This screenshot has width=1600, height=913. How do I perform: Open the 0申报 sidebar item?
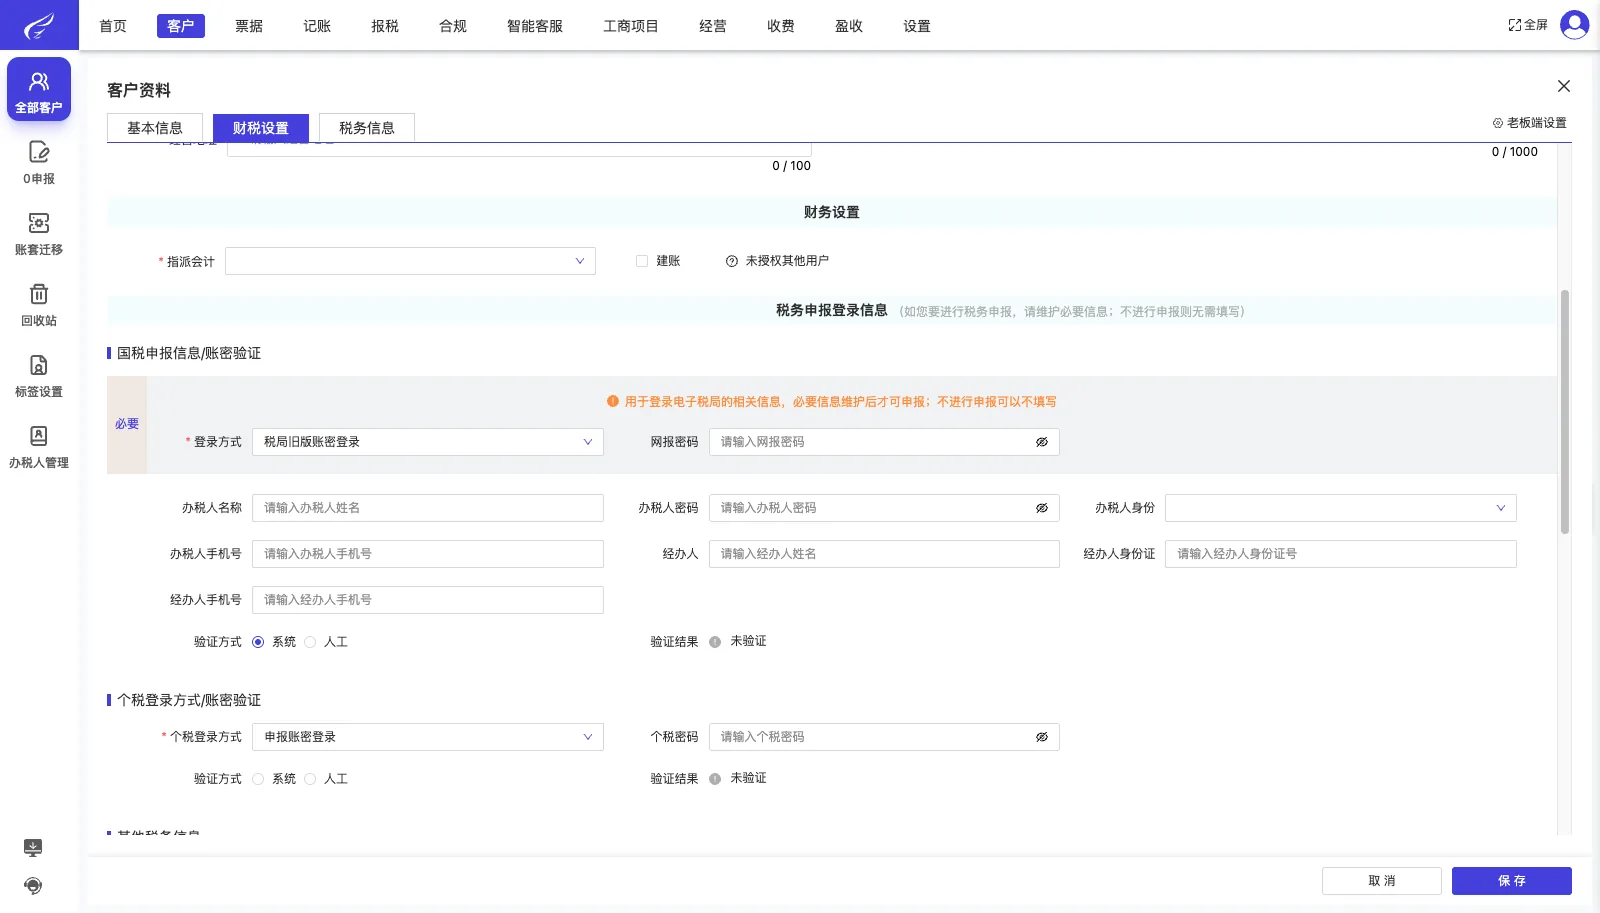click(39, 163)
